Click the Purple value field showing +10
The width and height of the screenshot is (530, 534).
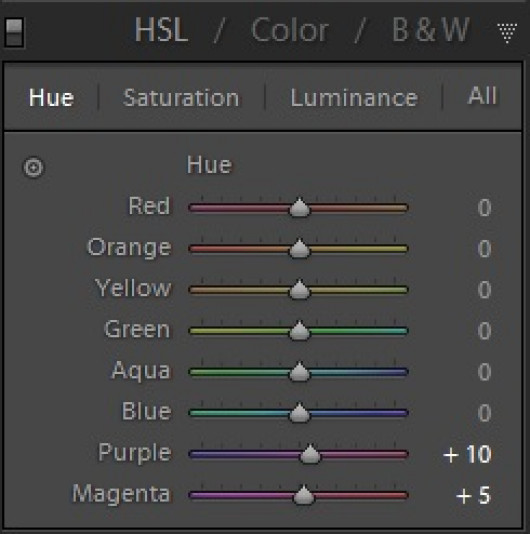467,454
